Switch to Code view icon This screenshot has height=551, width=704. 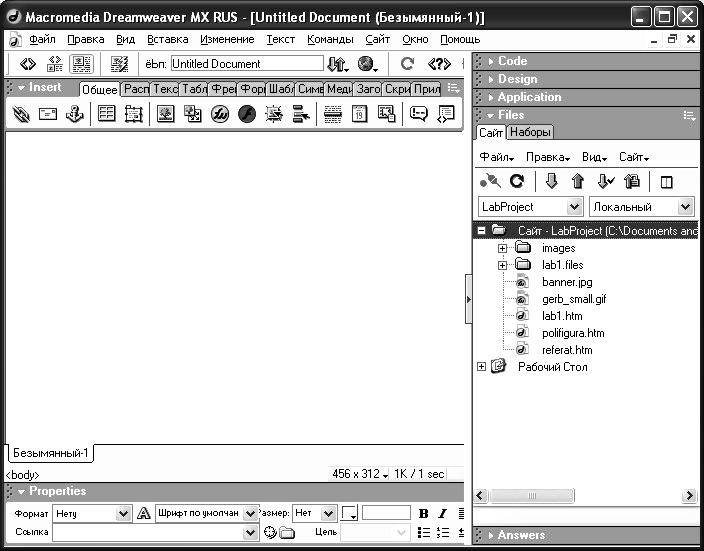(x=28, y=64)
